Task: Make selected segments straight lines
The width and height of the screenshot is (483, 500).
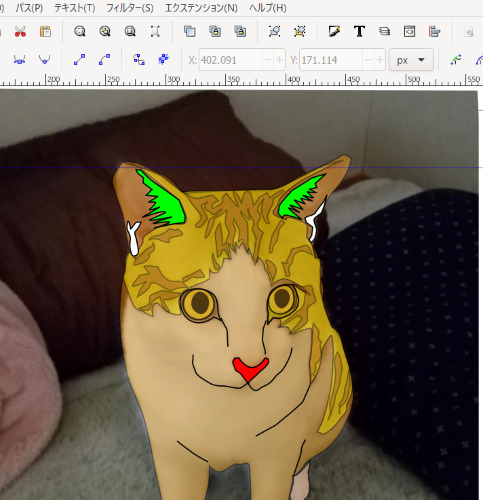Action: [79, 60]
